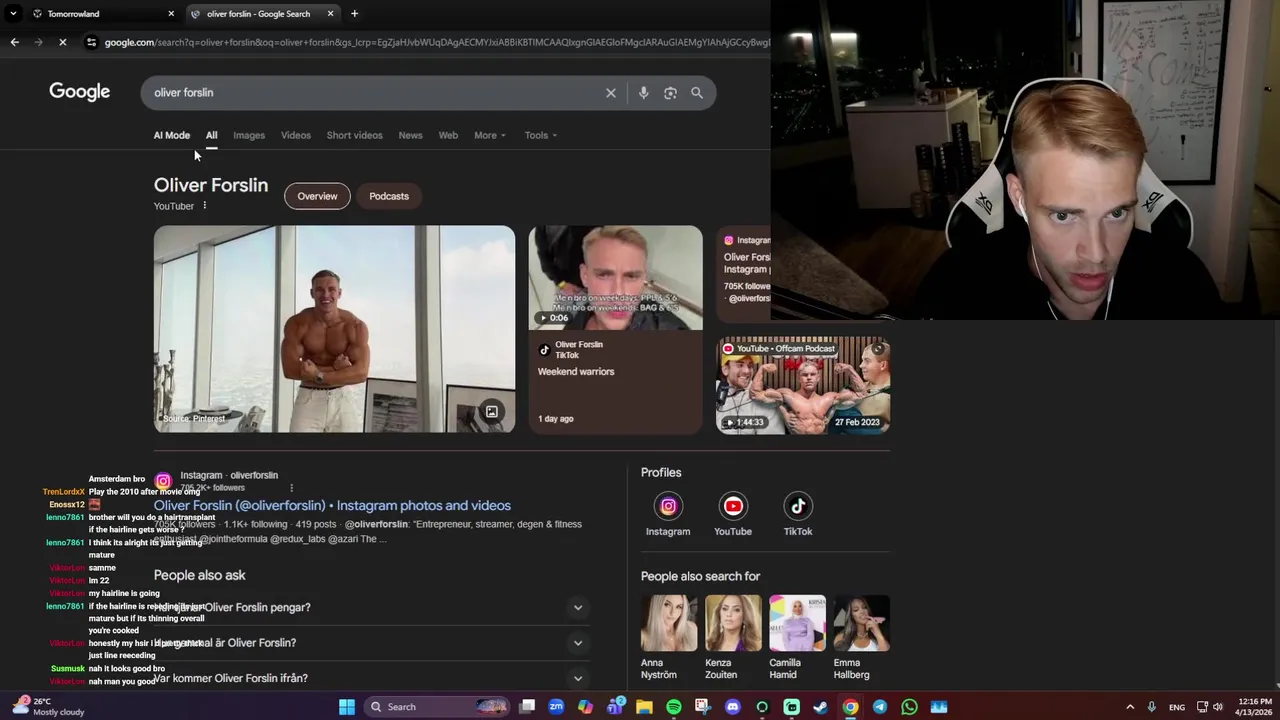Open the Tools dropdown
The width and height of the screenshot is (1280, 720).
(541, 135)
